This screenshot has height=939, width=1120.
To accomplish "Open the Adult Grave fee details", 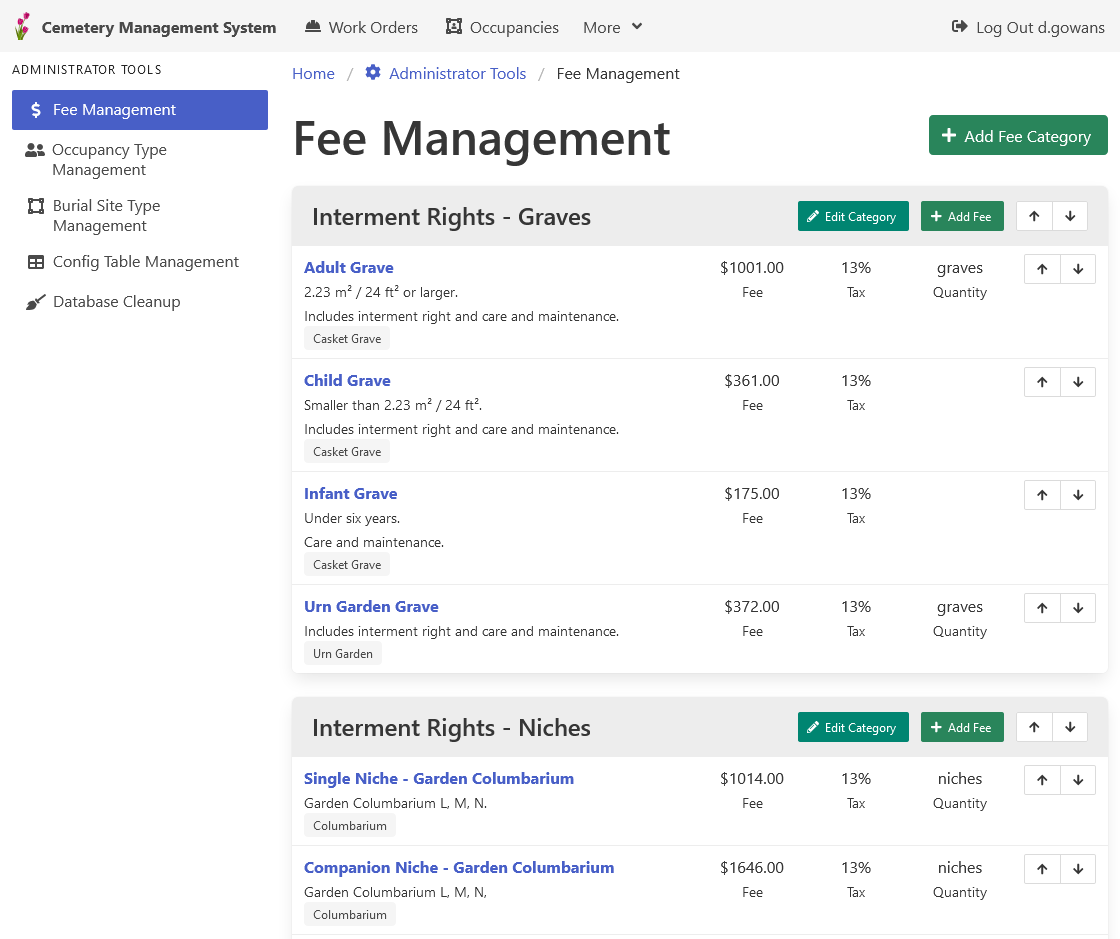I will (x=348, y=267).
